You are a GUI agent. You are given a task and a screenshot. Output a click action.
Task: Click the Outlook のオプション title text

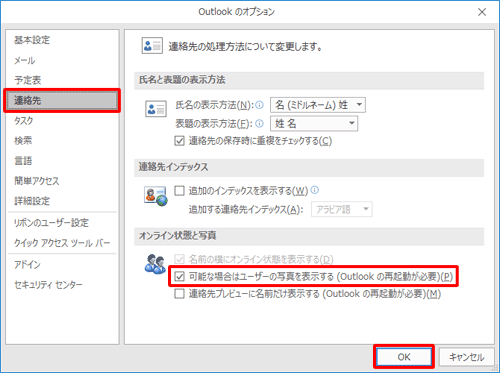point(237,12)
